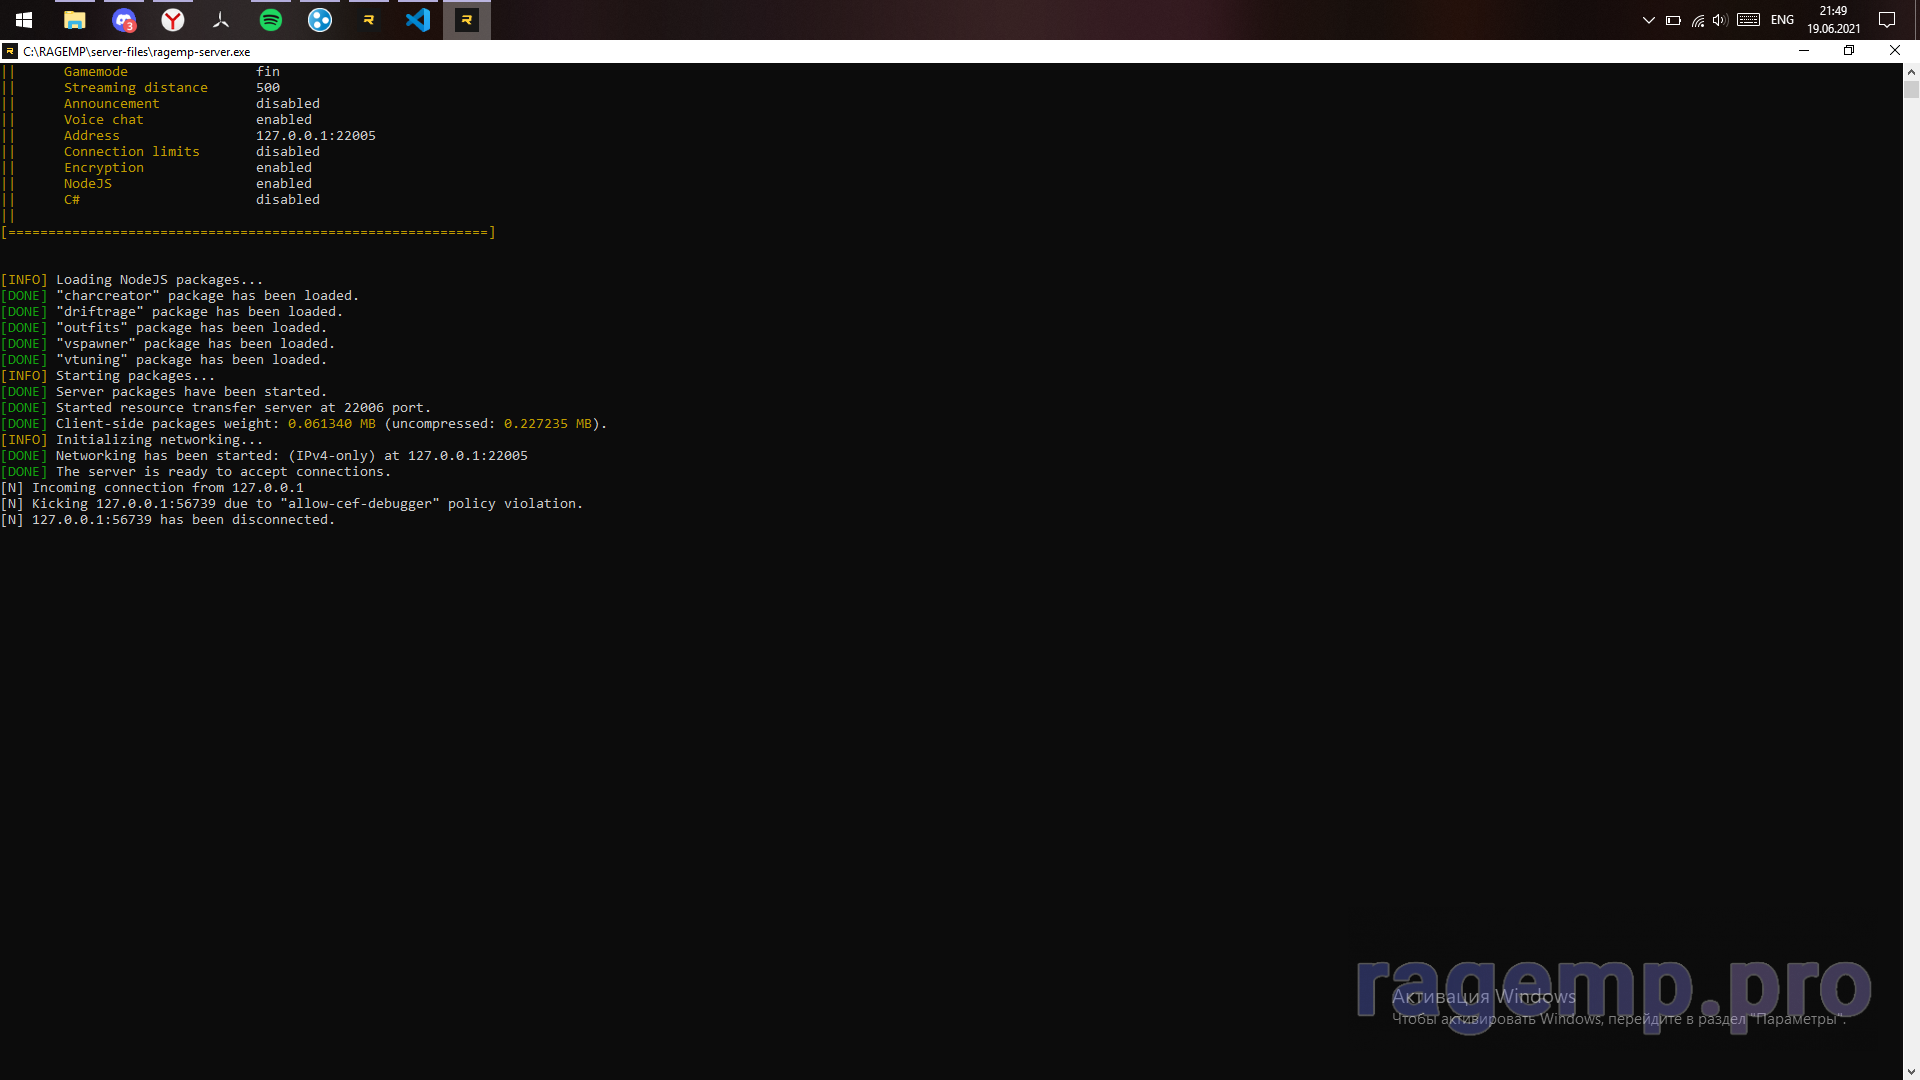The image size is (1920, 1080).
Task: Open the console window system menu icon
Action: [10, 51]
